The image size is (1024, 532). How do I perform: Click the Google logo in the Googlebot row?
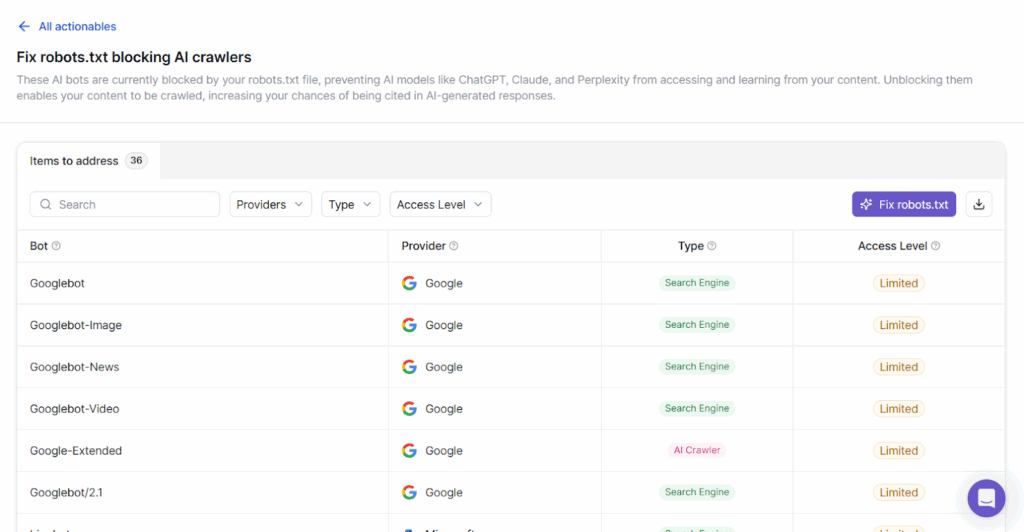tap(409, 283)
